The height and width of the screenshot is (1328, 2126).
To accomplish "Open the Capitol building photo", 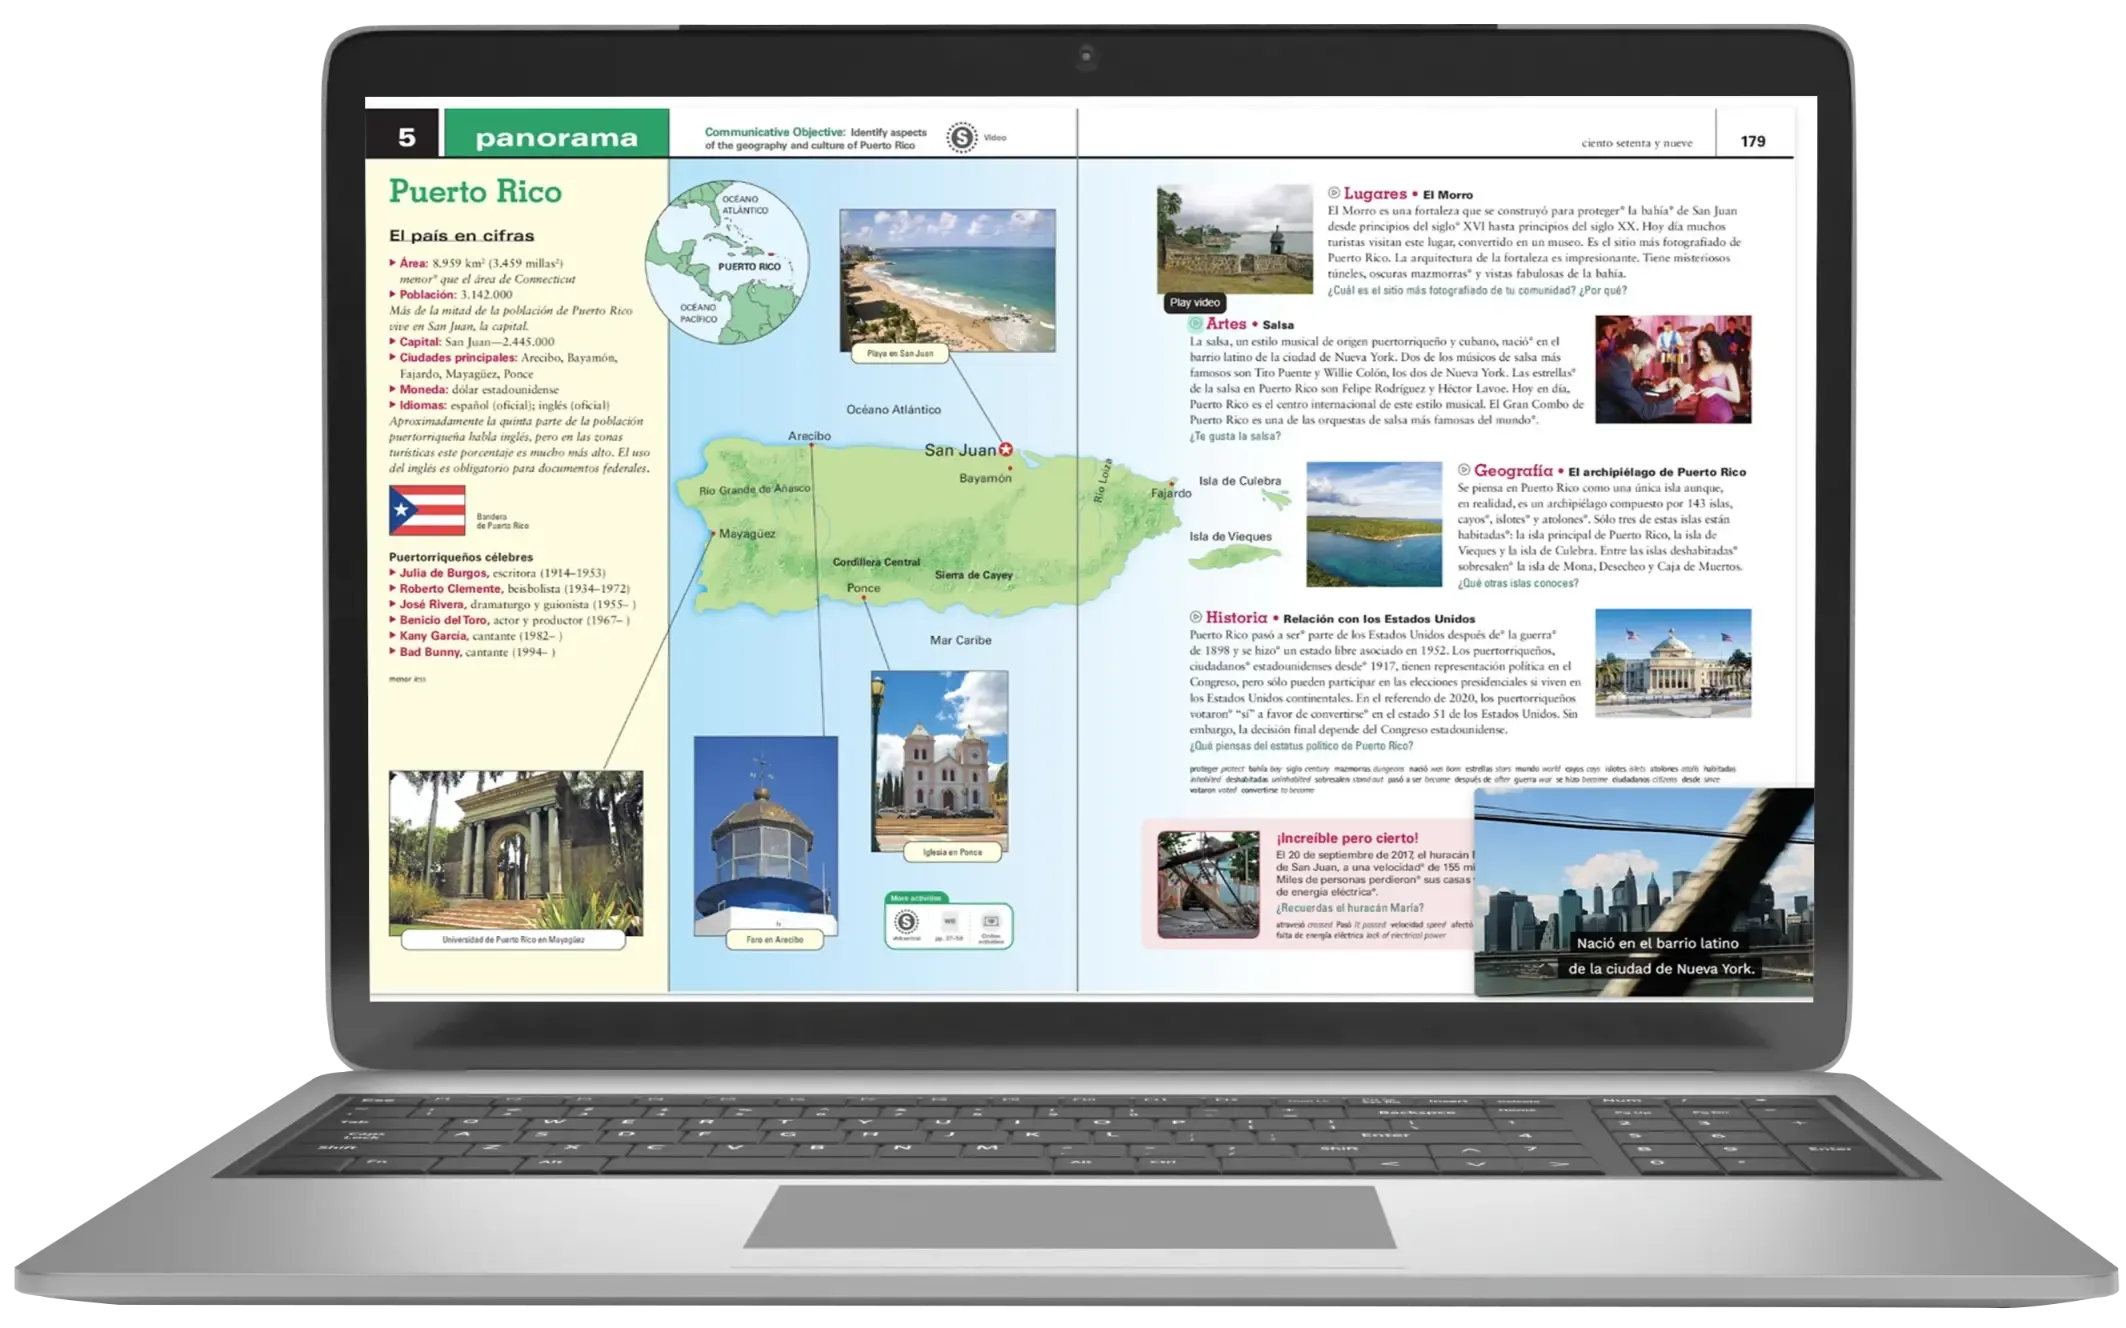I will pos(1673,663).
